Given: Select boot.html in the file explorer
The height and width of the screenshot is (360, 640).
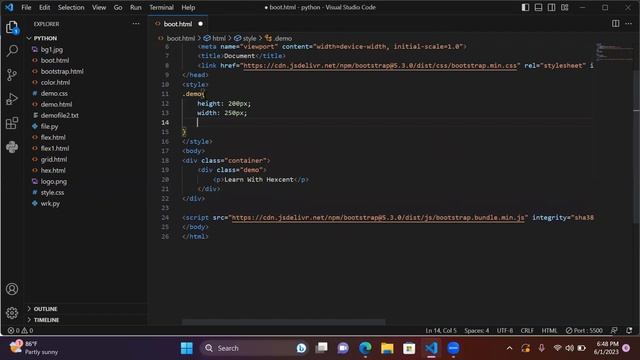Looking at the screenshot, I should [x=55, y=60].
